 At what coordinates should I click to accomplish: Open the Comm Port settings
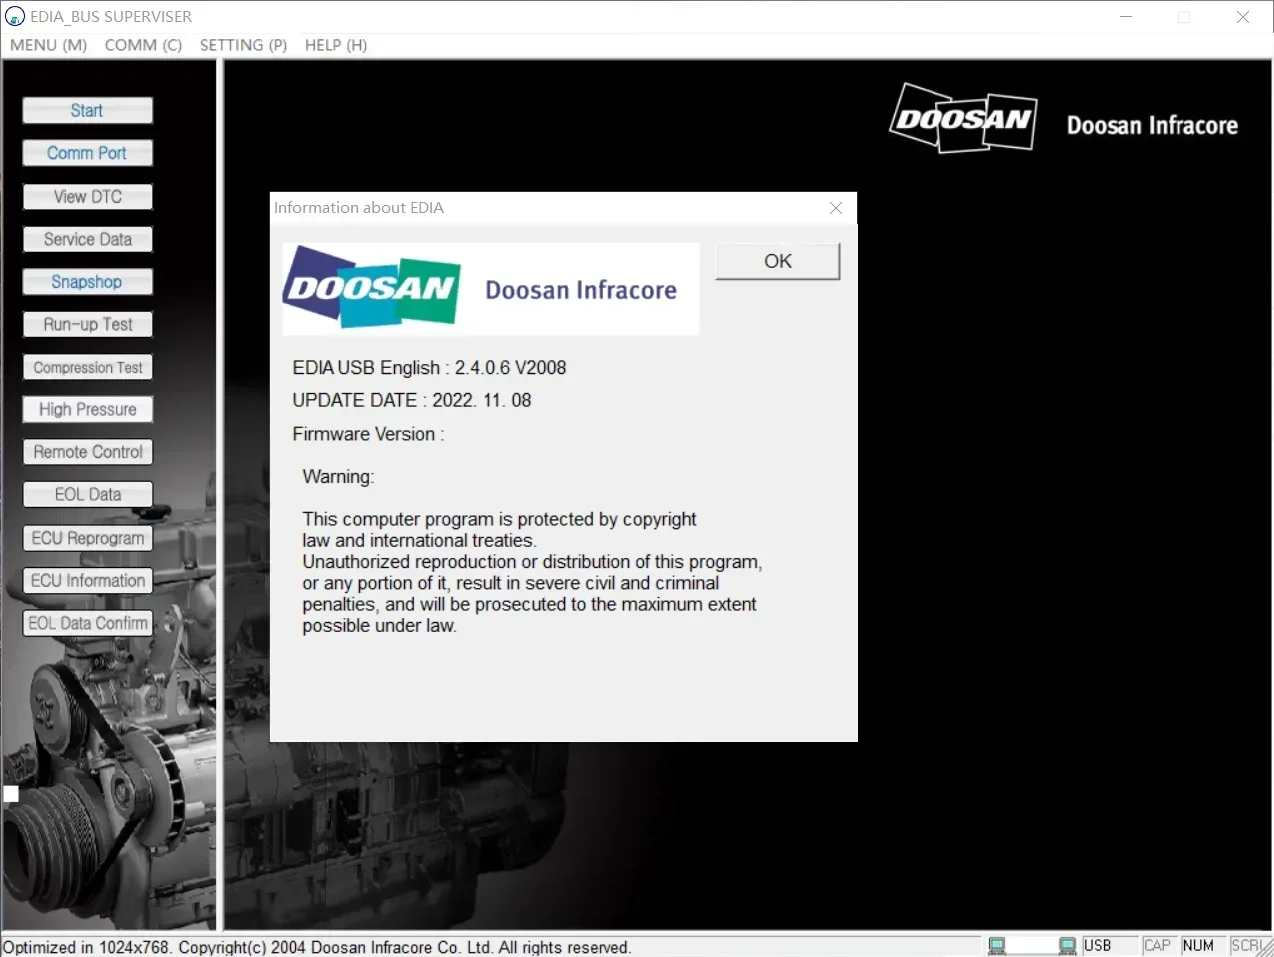[x=87, y=153]
